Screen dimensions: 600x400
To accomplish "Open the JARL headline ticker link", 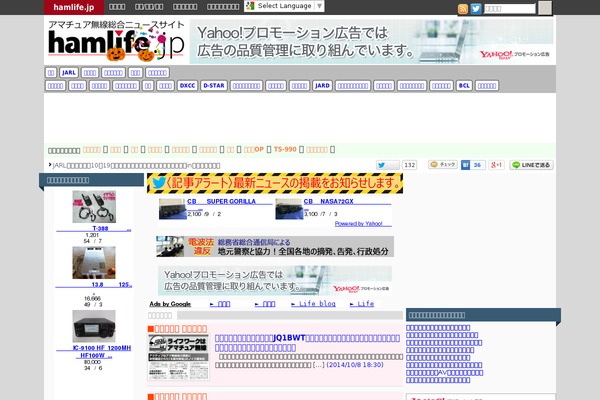I will click(x=136, y=166).
